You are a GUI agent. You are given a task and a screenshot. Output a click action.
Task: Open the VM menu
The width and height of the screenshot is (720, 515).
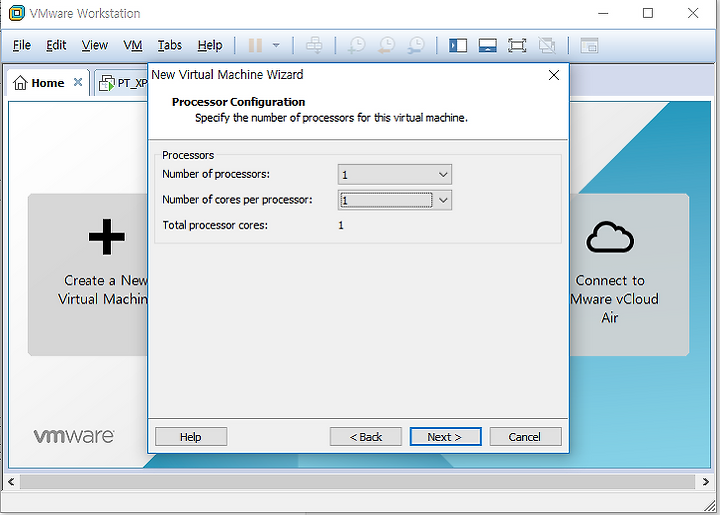(x=133, y=45)
